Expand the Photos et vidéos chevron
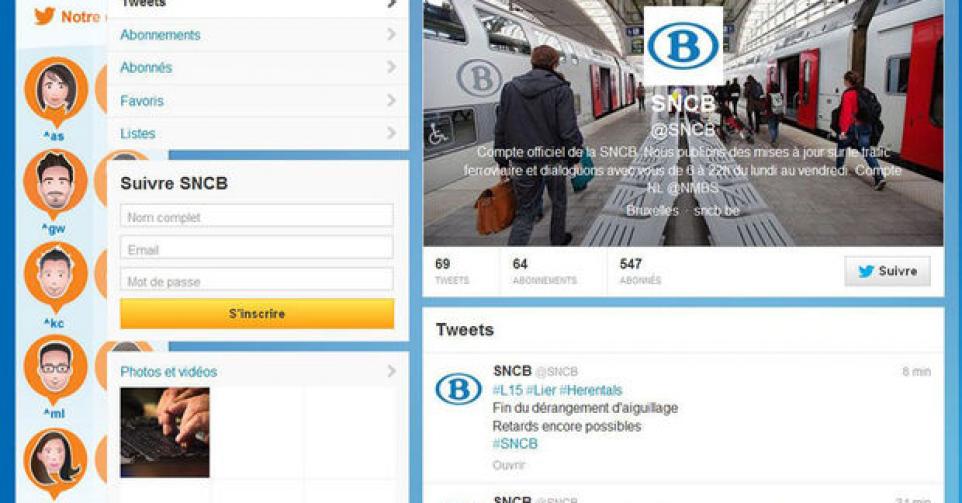Screen dimensions: 962x503 391,371
